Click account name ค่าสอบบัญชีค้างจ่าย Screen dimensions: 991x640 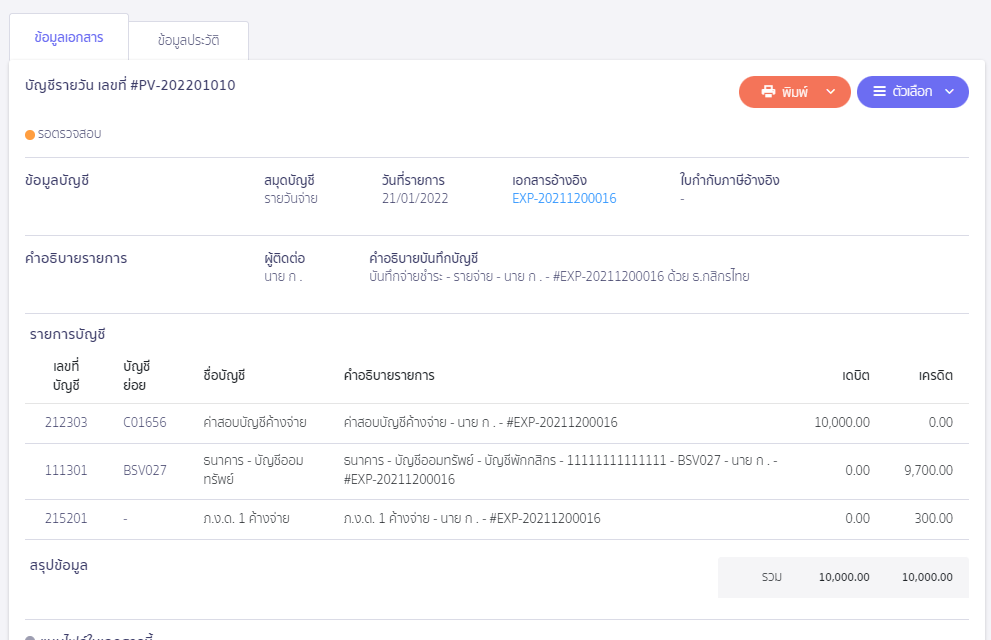click(x=255, y=422)
